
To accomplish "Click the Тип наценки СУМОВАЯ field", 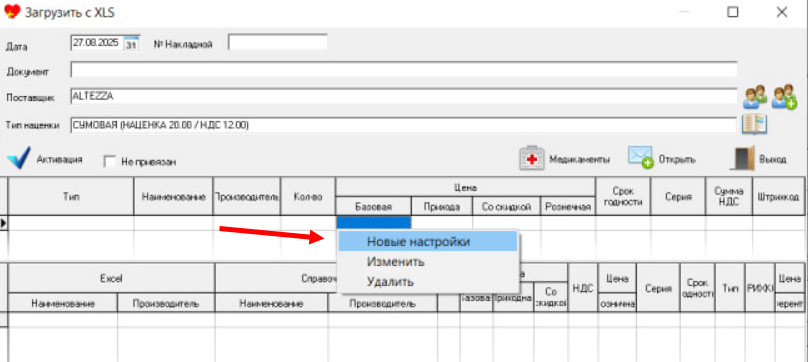I will (x=403, y=125).
